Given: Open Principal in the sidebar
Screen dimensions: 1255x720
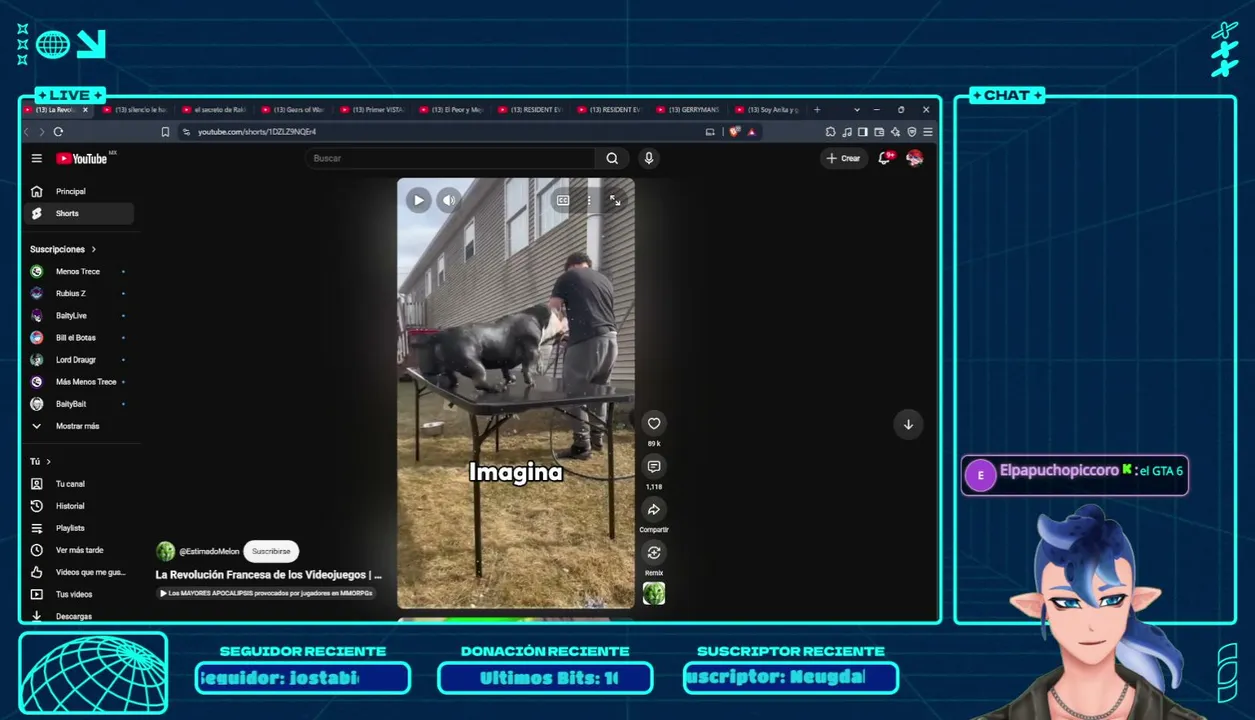Looking at the screenshot, I should tap(79, 191).
